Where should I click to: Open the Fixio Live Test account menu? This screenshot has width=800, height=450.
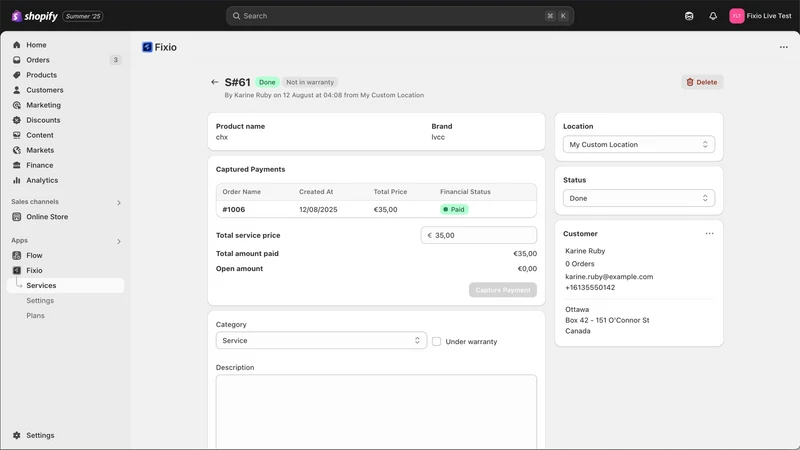pos(760,16)
